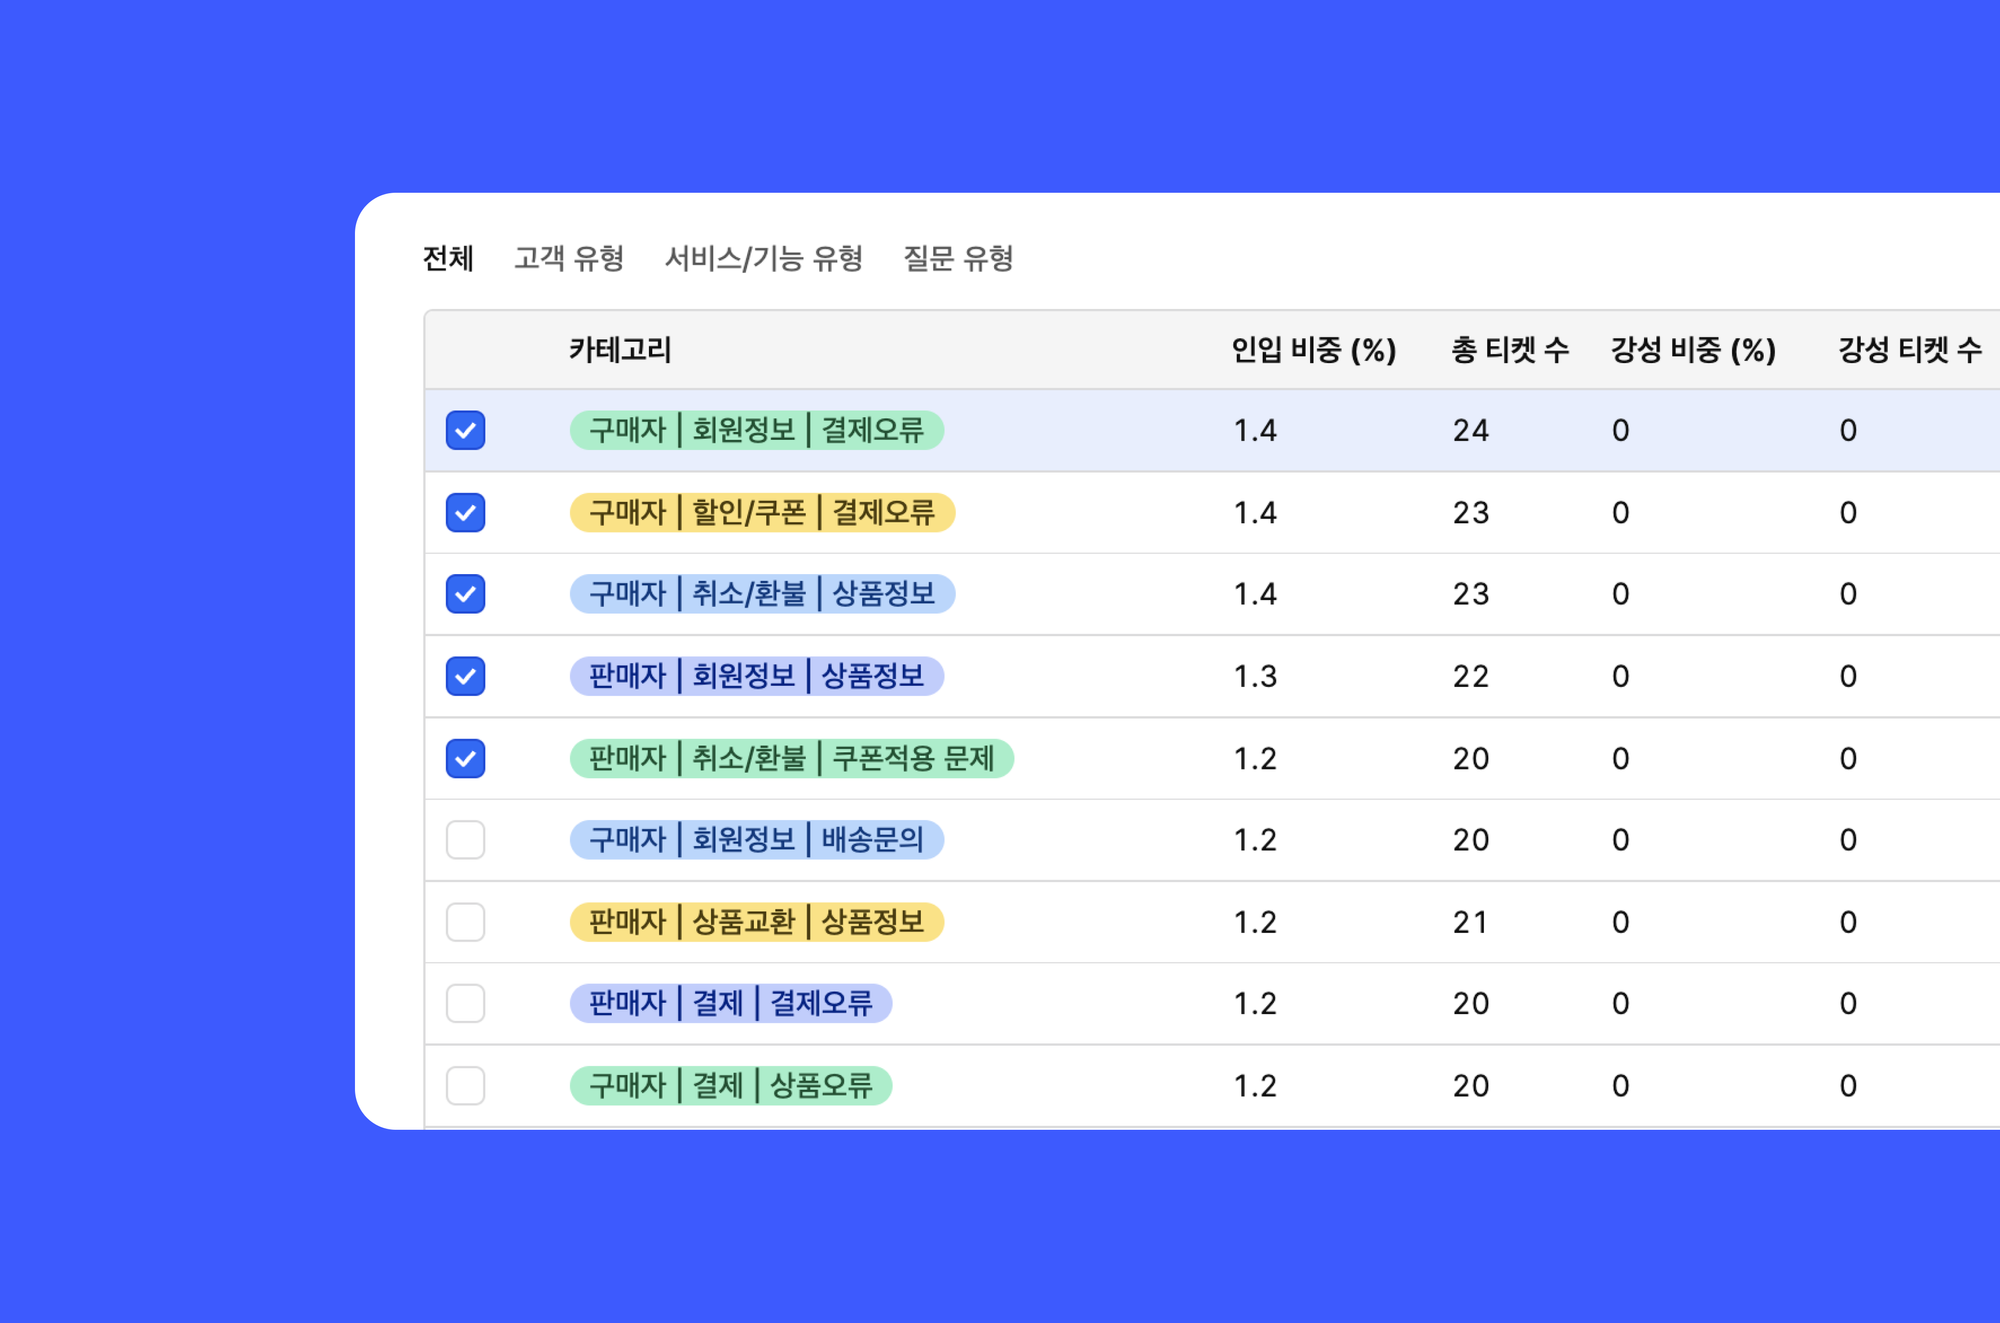The height and width of the screenshot is (1323, 2000).
Task: Deselect the 구매자|취소/환불|상품정보 checkbox
Action: point(464,593)
